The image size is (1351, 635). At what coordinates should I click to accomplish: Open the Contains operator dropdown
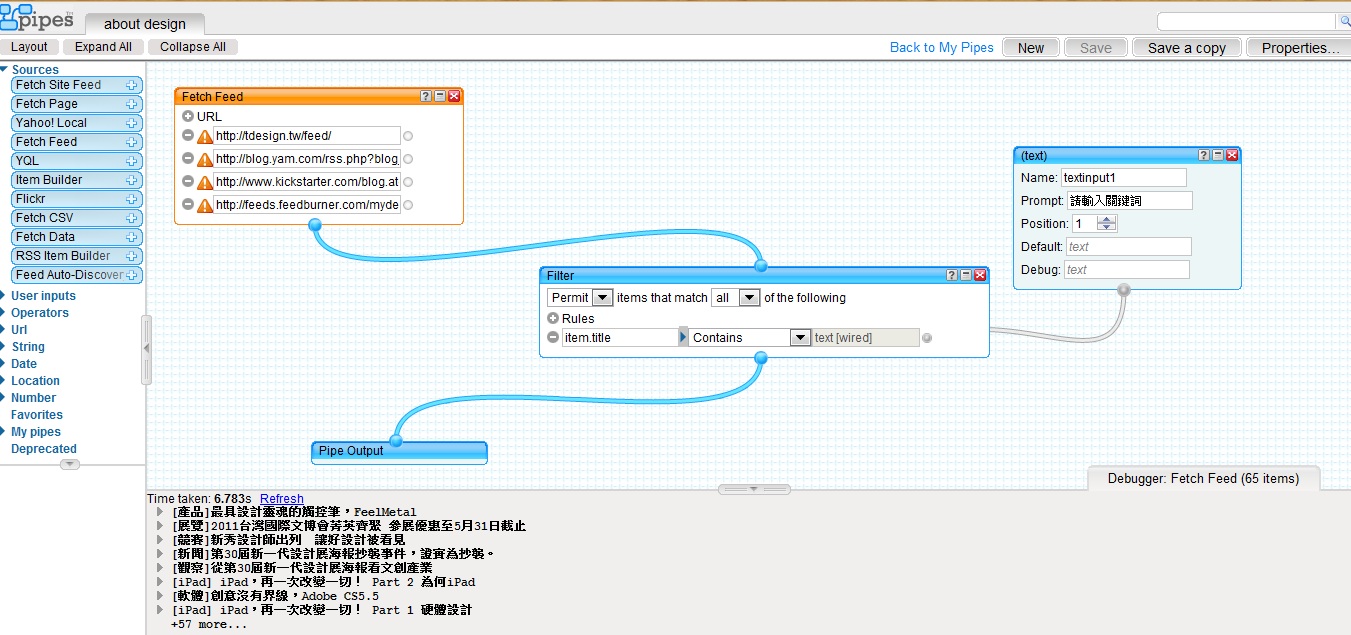pyautogui.click(x=800, y=338)
